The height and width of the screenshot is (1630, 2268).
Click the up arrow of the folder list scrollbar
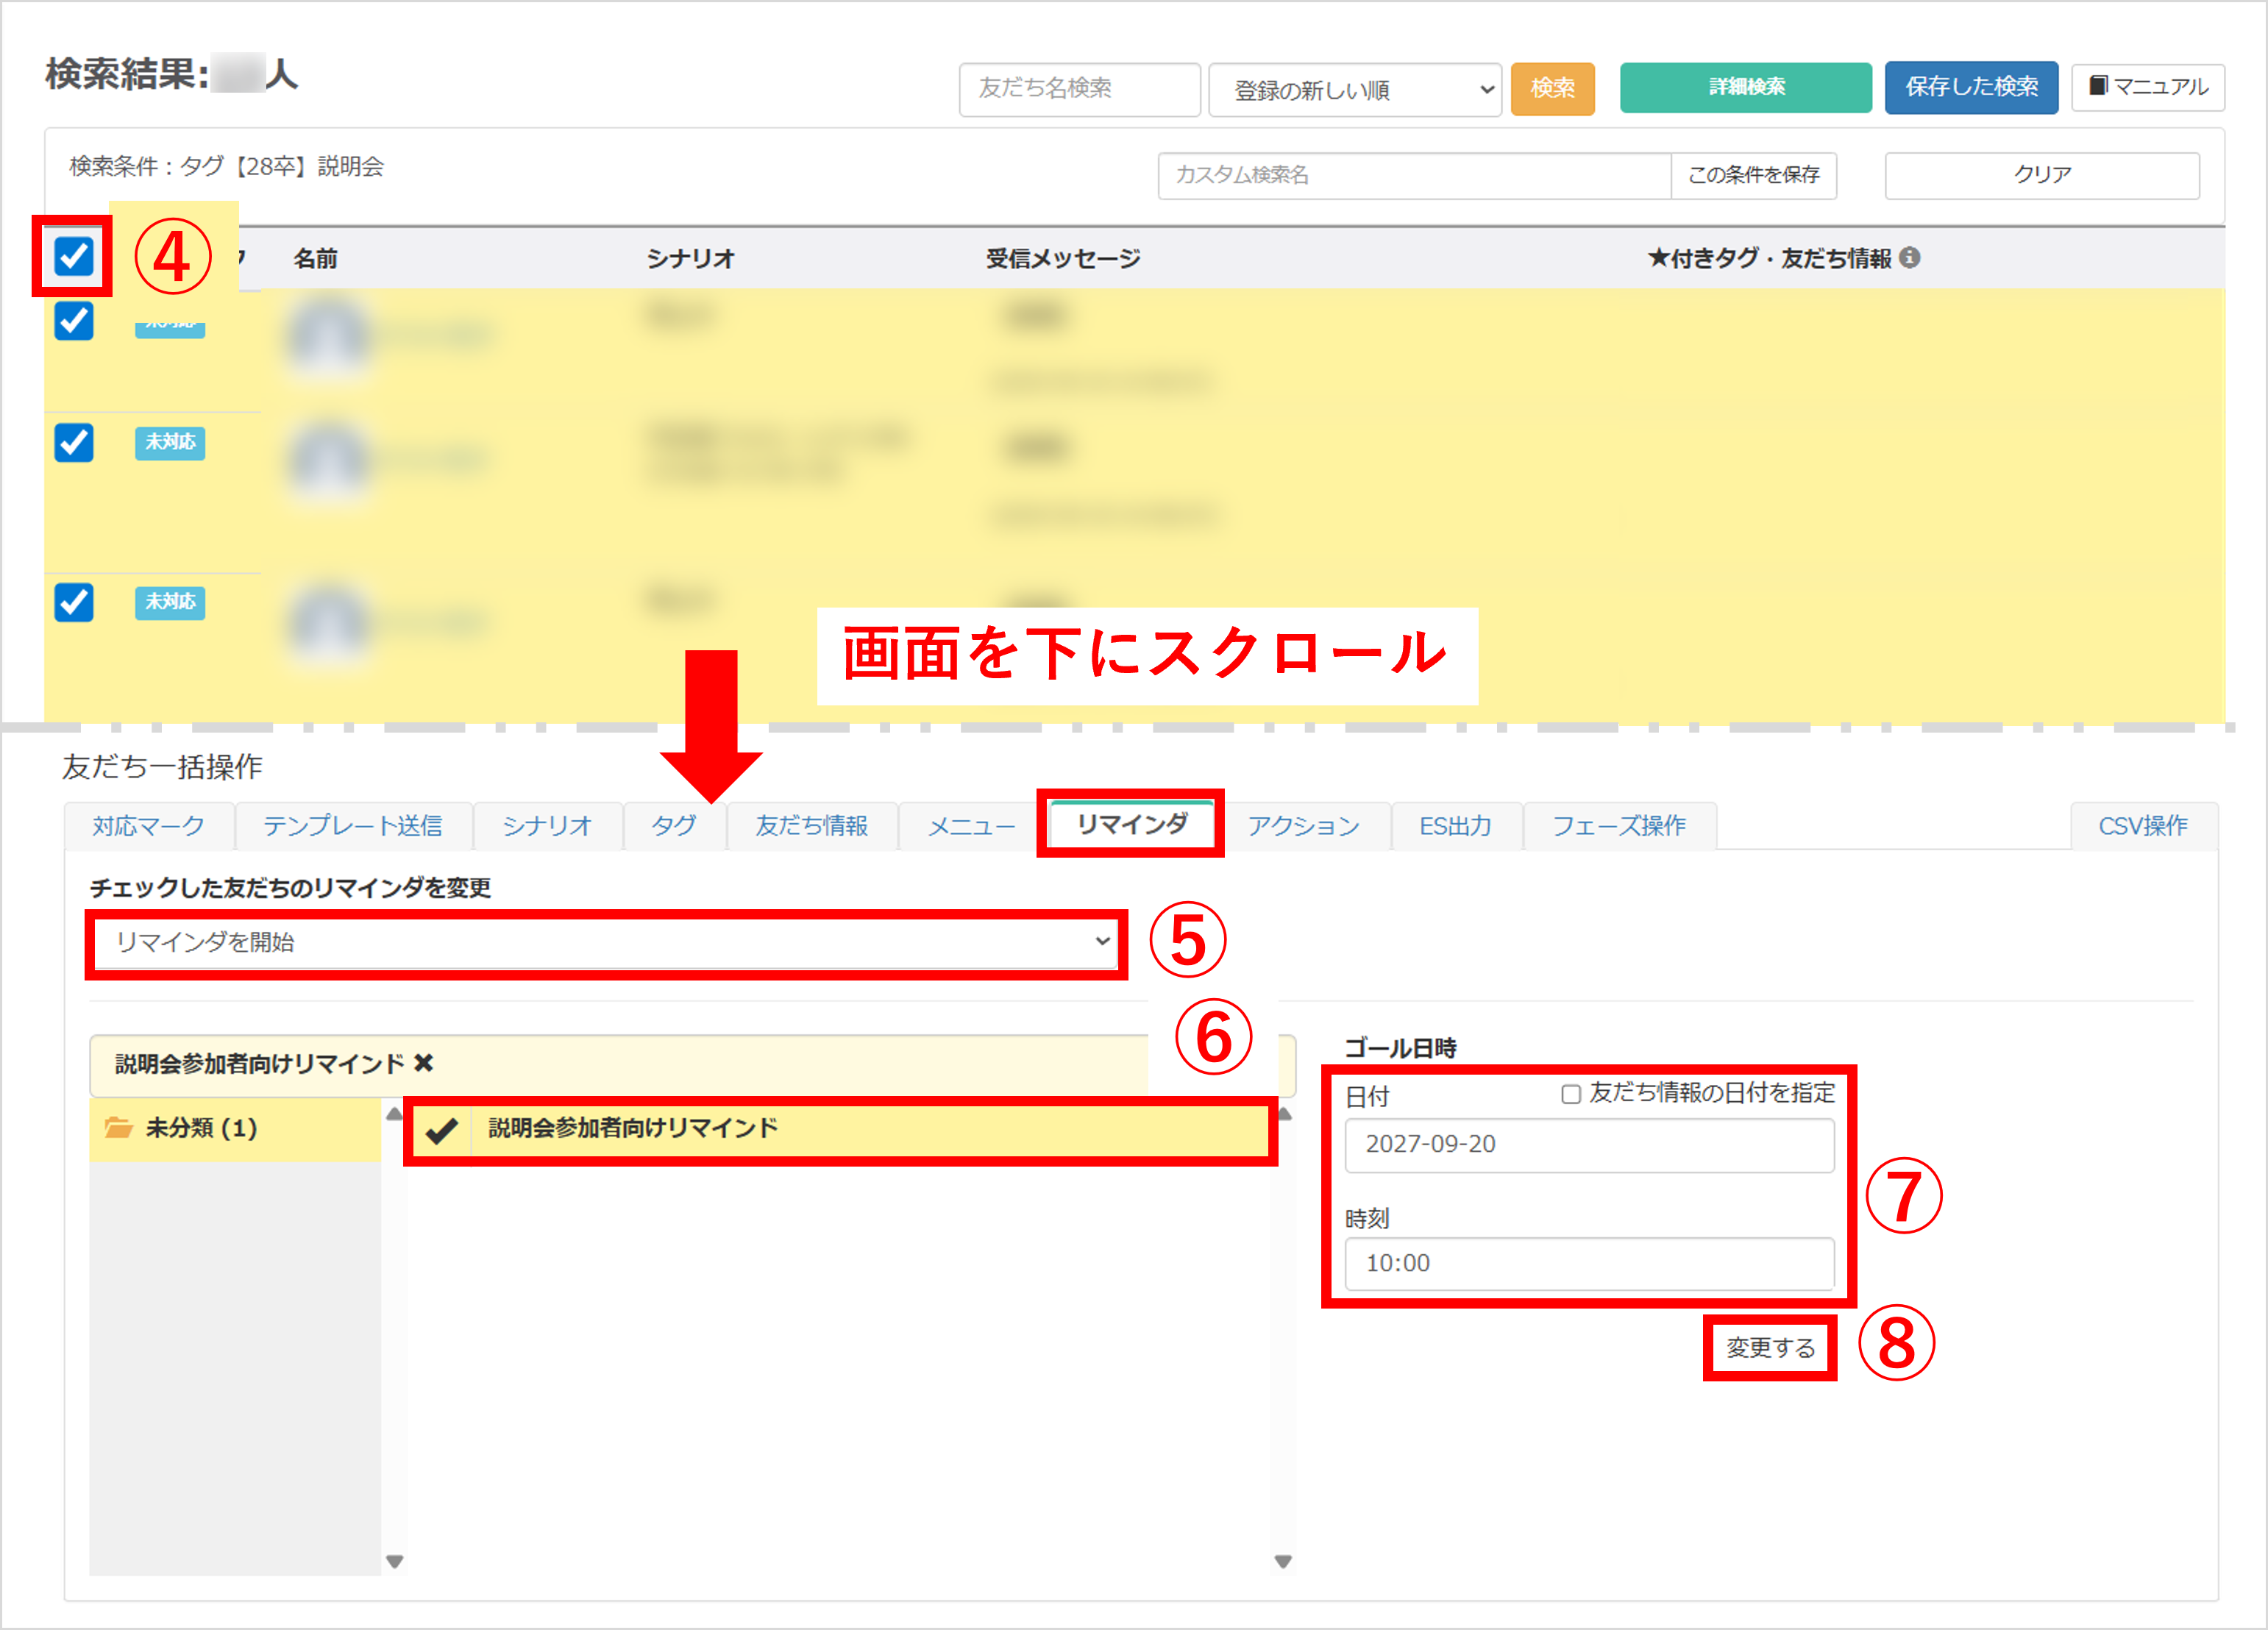pos(395,1114)
